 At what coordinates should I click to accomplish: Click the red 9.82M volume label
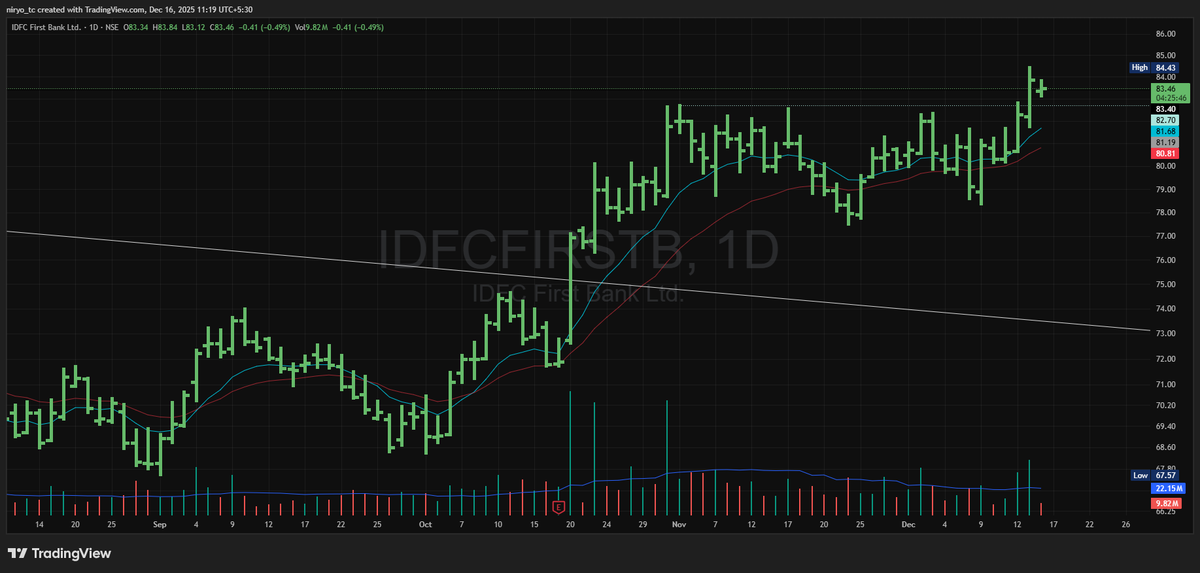click(1165, 503)
